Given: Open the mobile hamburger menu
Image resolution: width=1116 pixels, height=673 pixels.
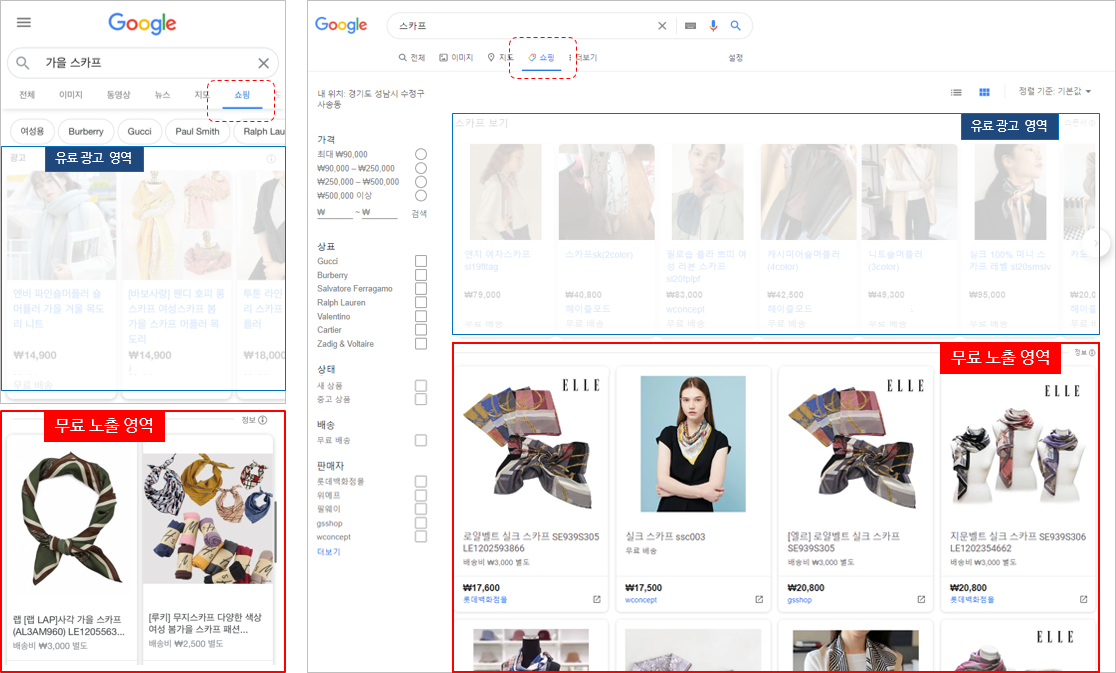Looking at the screenshot, I should click(24, 23).
